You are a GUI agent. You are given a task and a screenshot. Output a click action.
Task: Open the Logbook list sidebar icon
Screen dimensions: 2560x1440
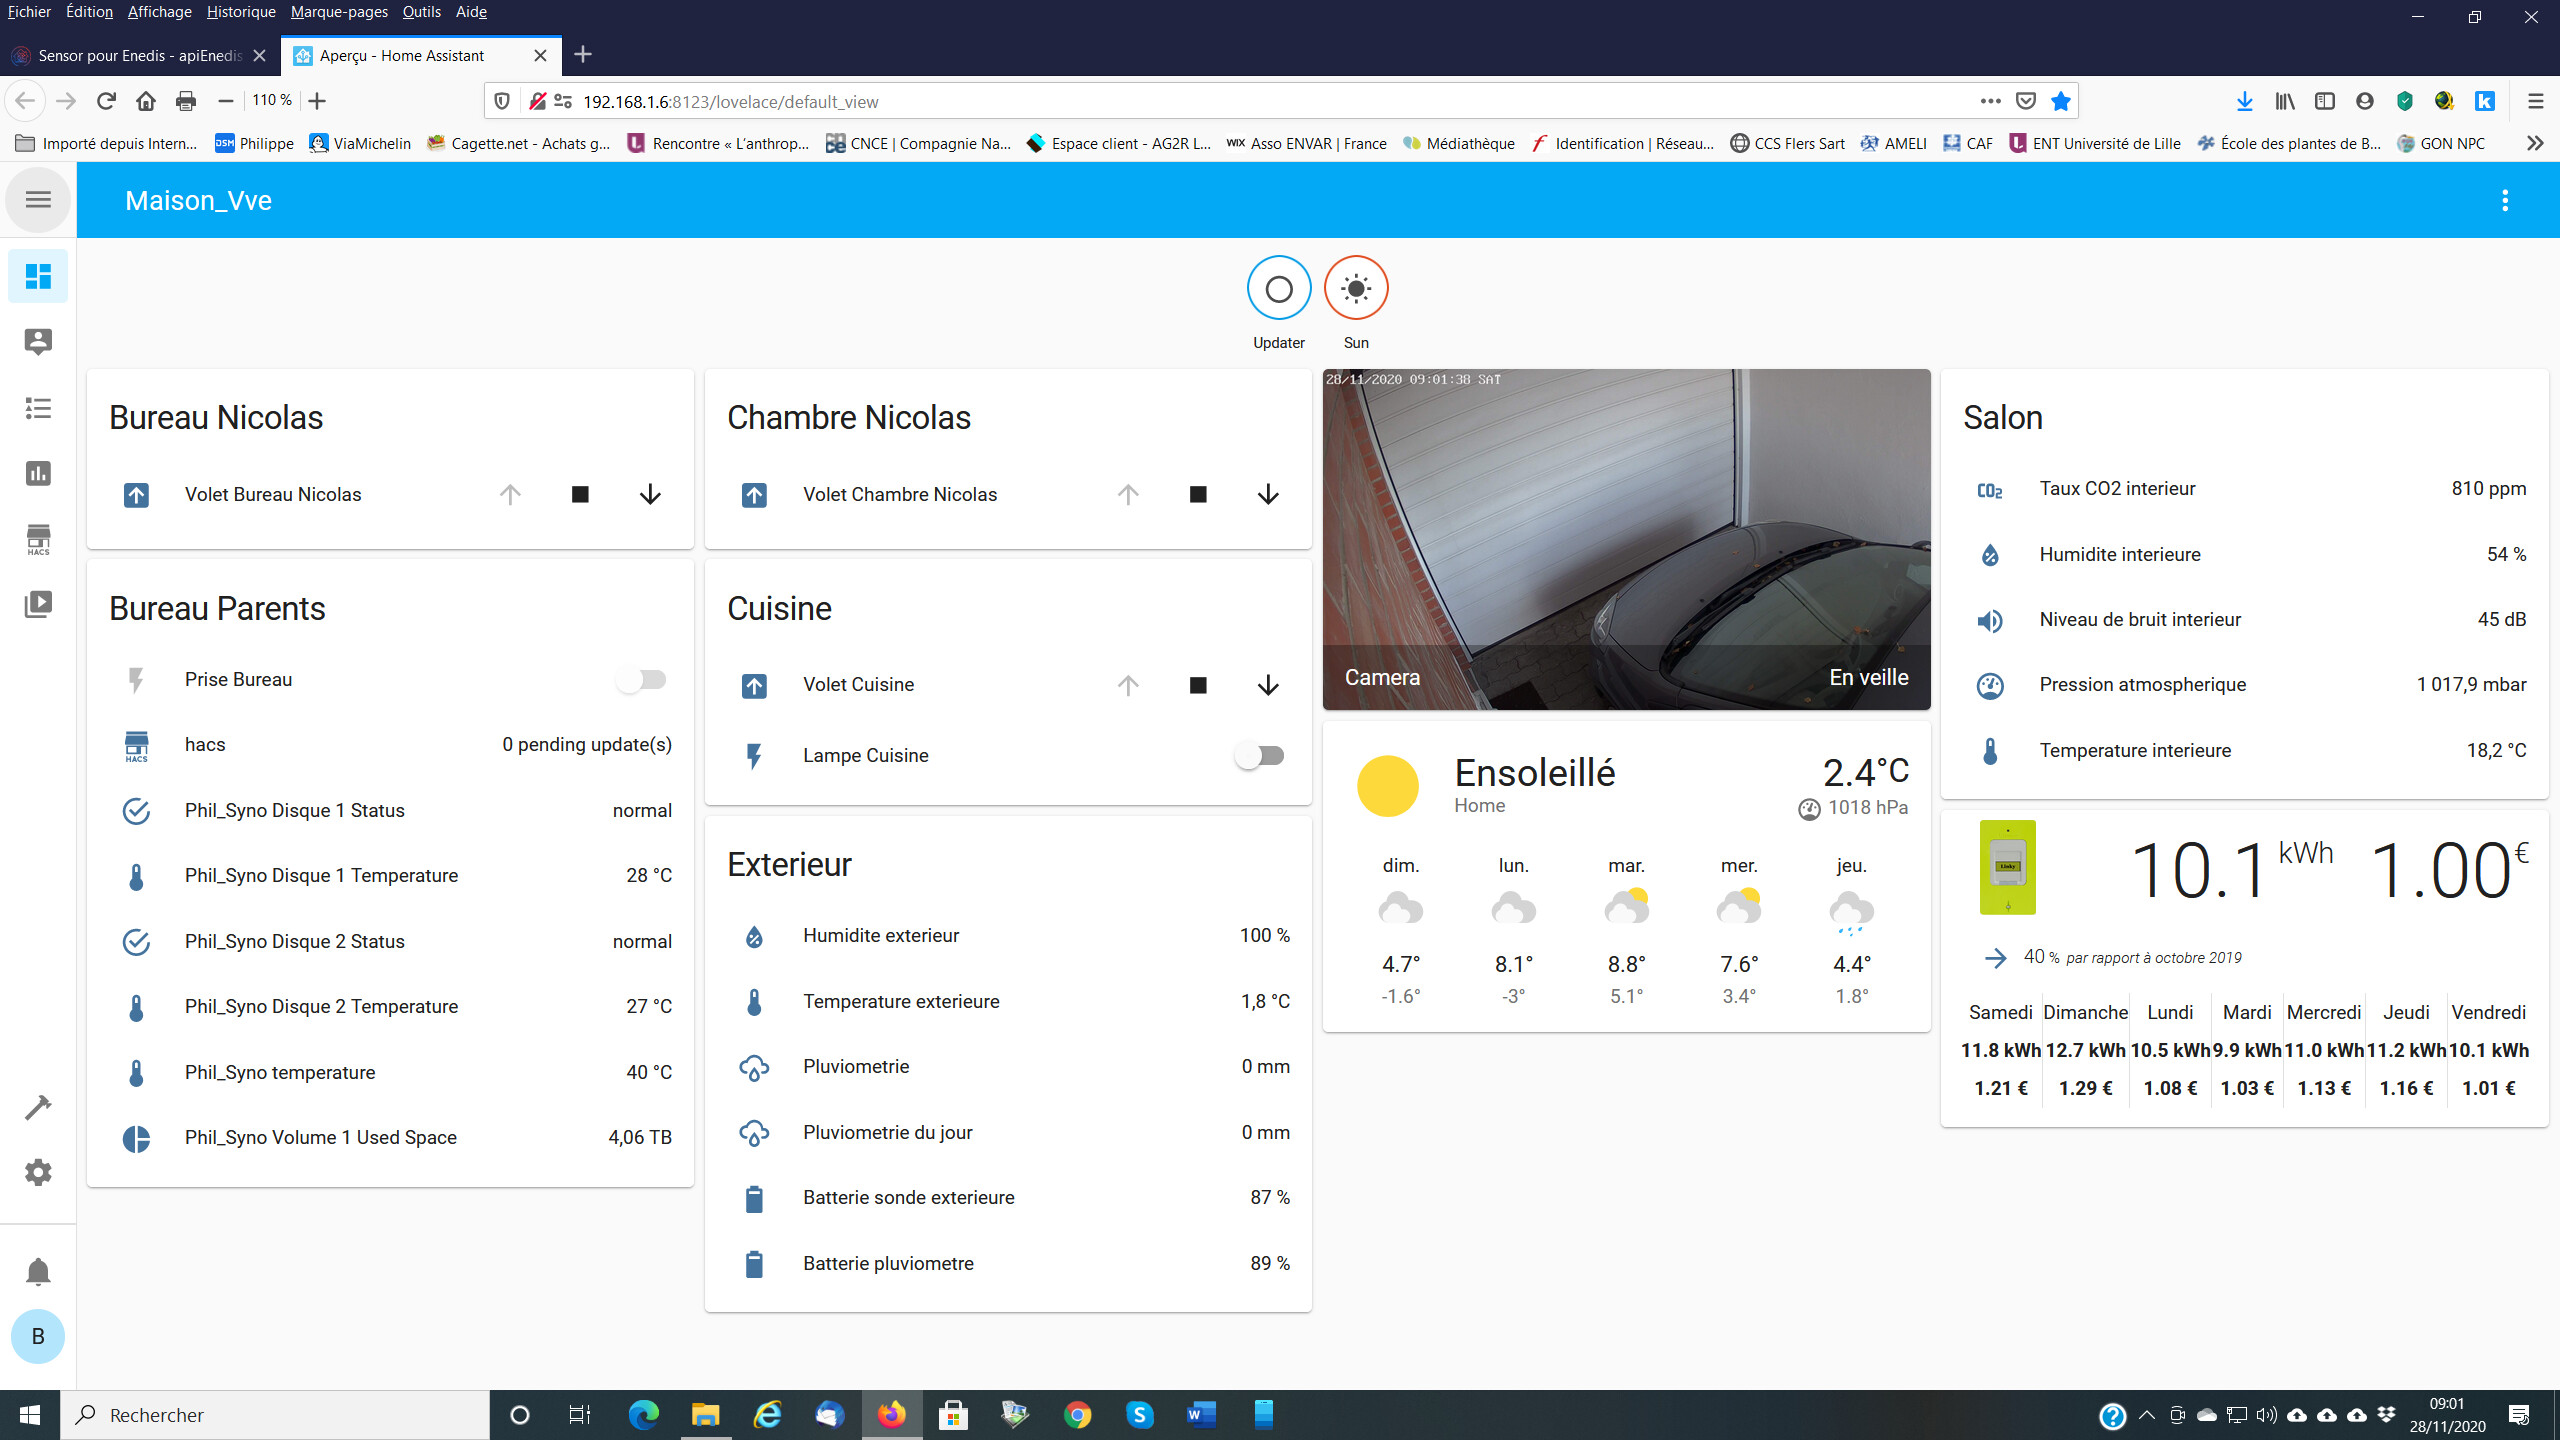point(38,408)
